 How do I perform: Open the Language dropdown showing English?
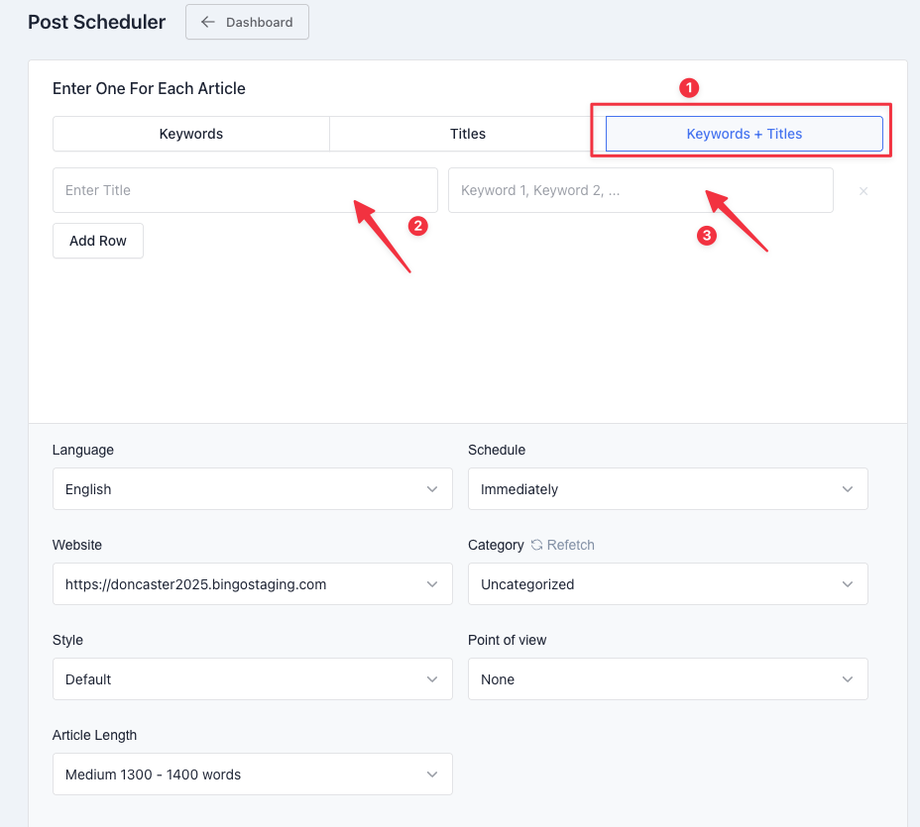click(252, 489)
